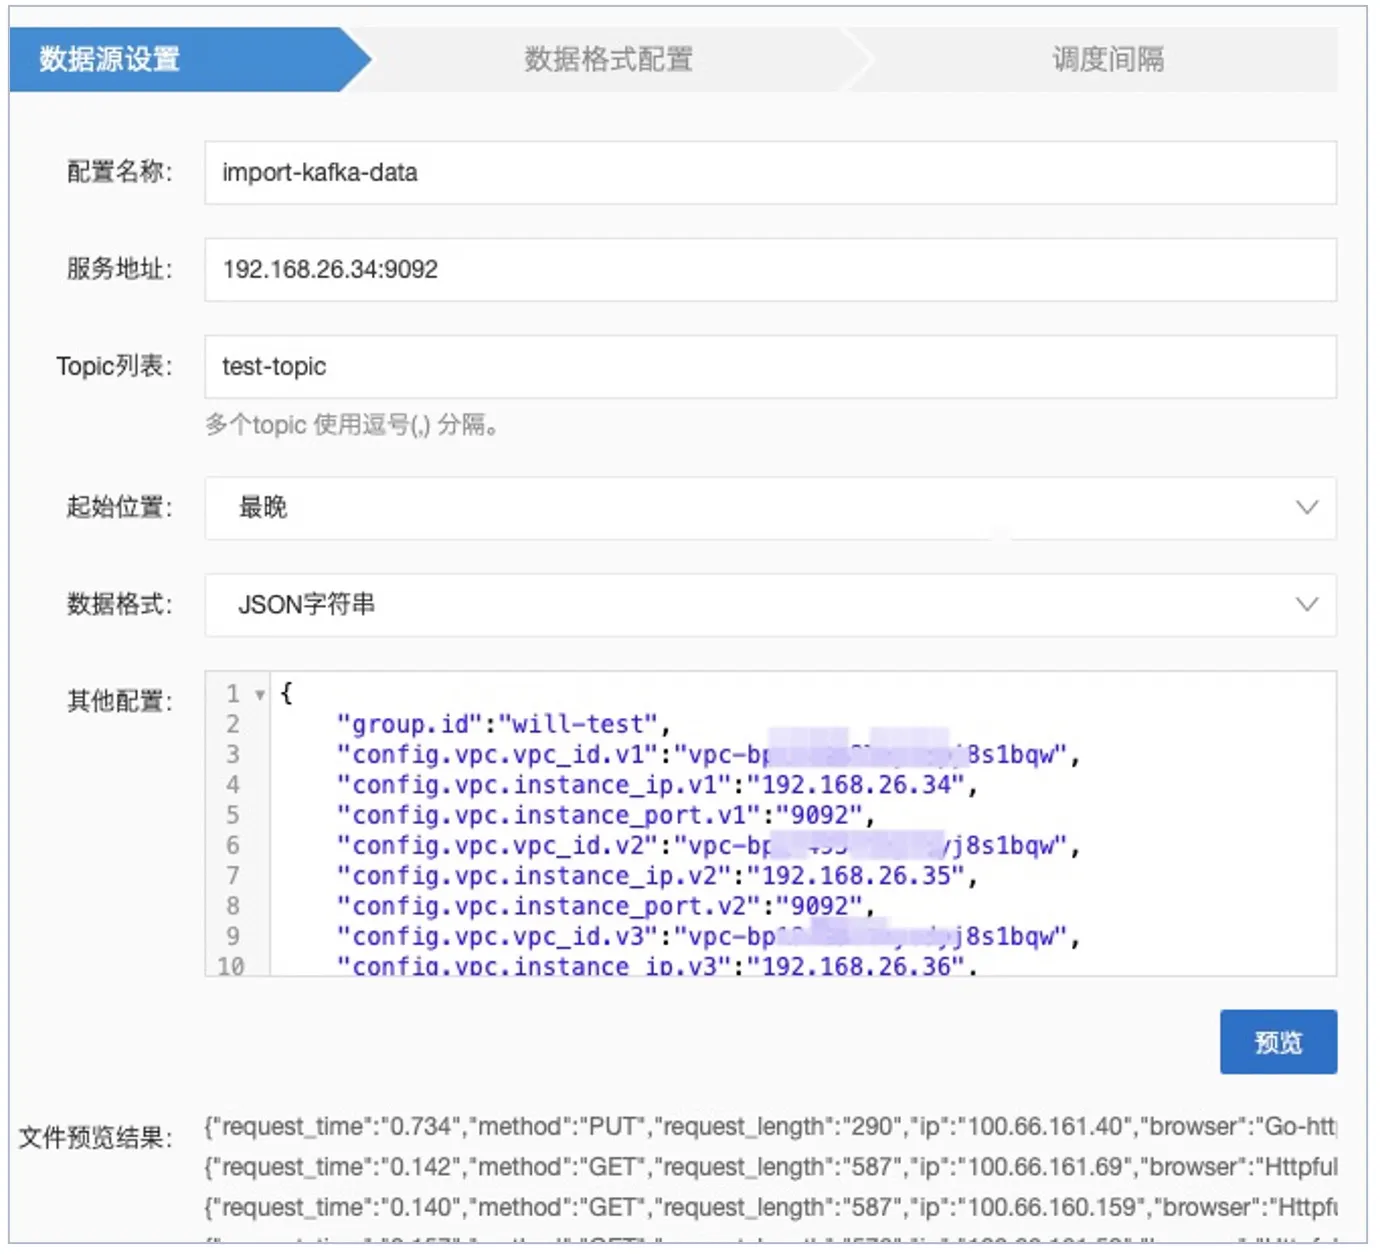Open the 起始位置 dropdown showing 最晚

point(770,508)
